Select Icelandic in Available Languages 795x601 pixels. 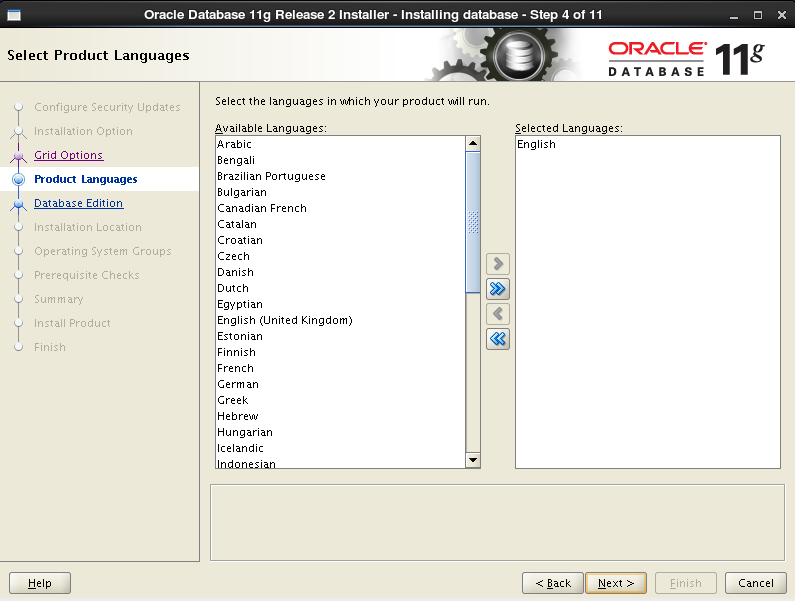[340, 448]
